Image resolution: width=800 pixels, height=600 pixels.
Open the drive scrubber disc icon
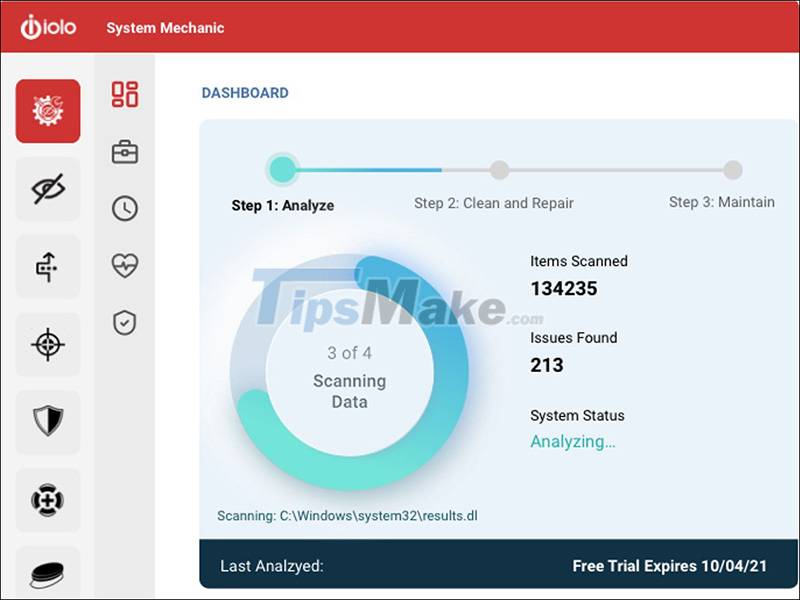47,570
